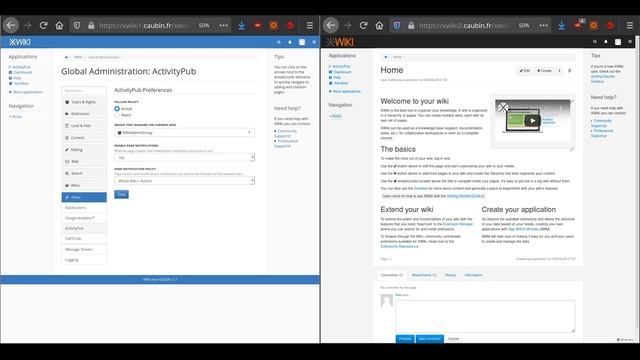Click Save in ActivityPub Preferences

coord(121,194)
